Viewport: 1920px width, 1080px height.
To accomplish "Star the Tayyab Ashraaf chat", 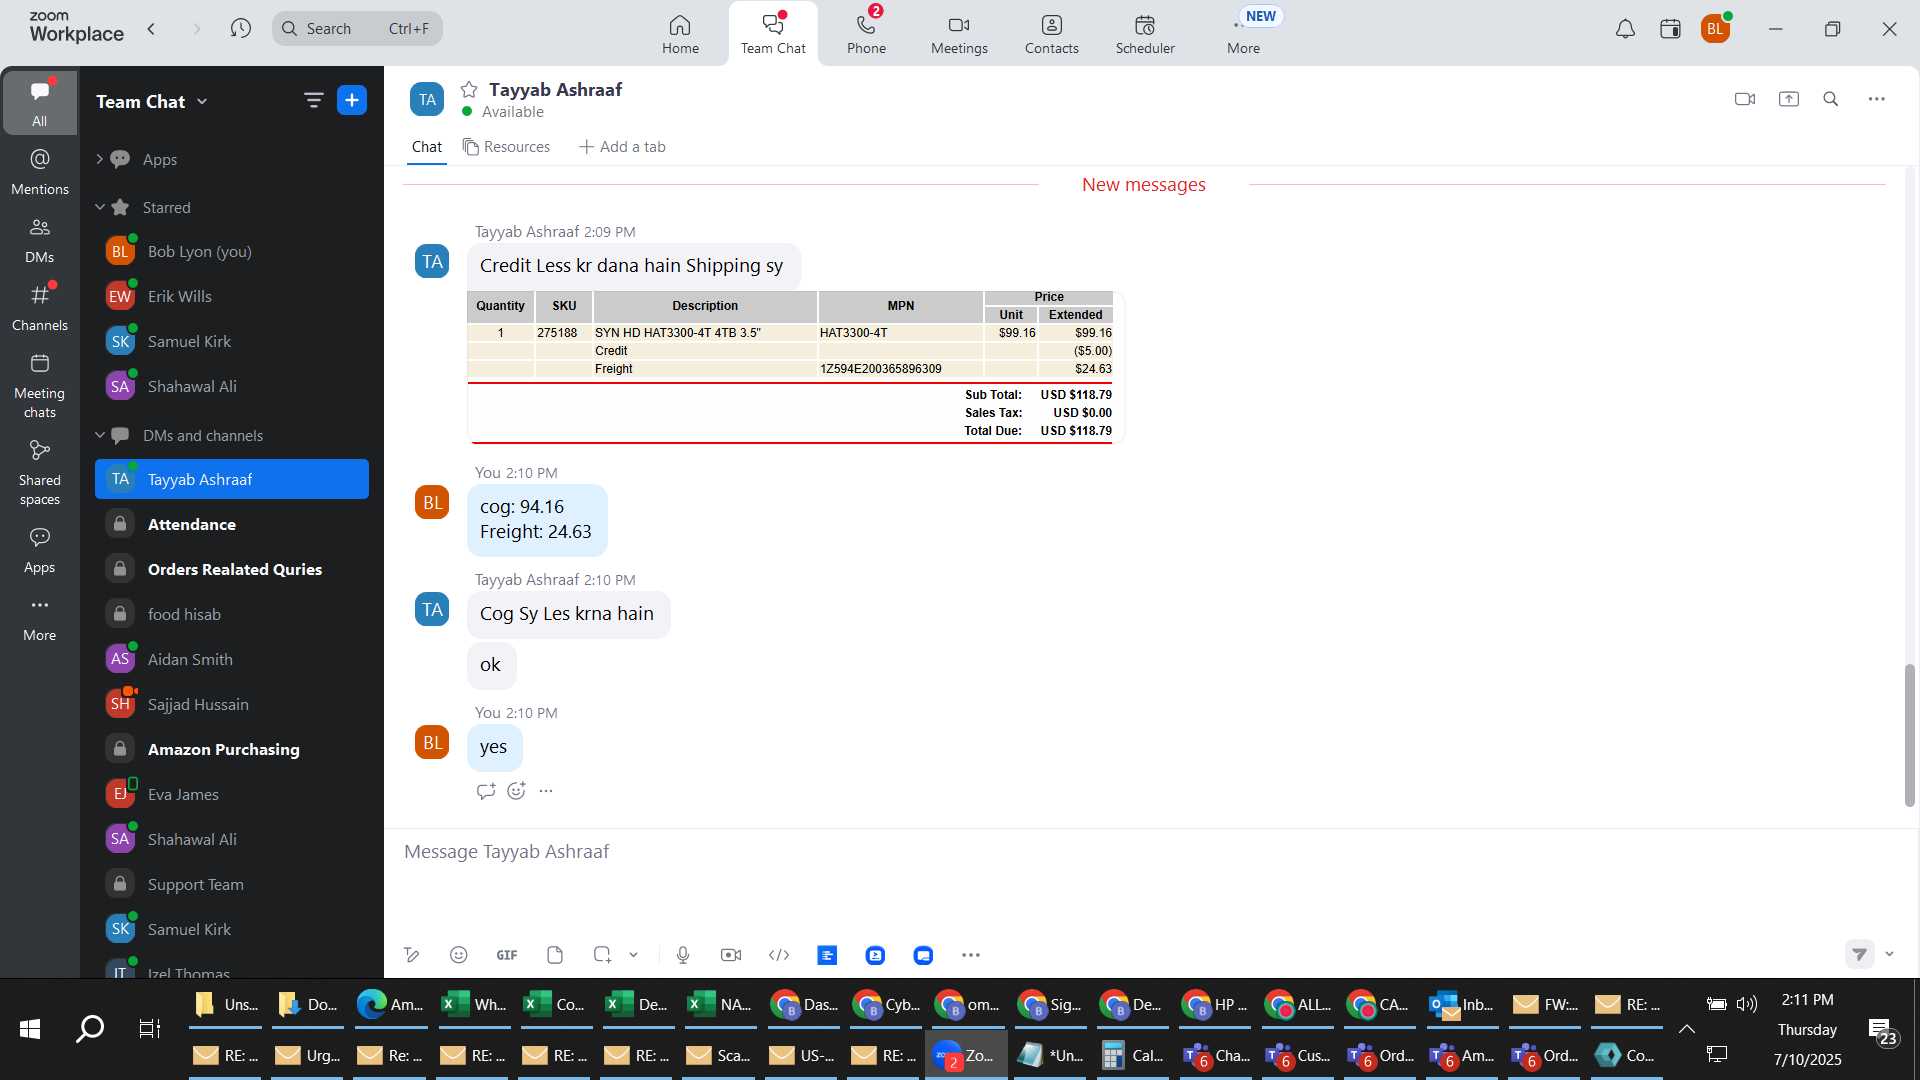I will click(469, 89).
